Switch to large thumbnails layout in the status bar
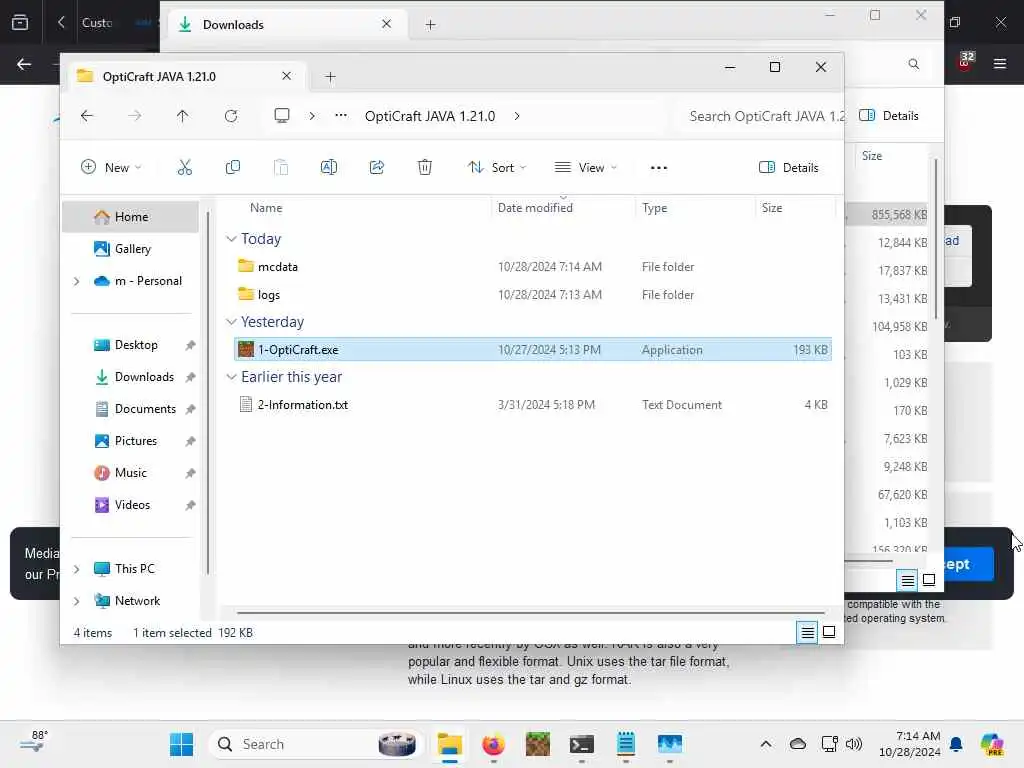Screen dimensions: 1024x768 point(829,632)
